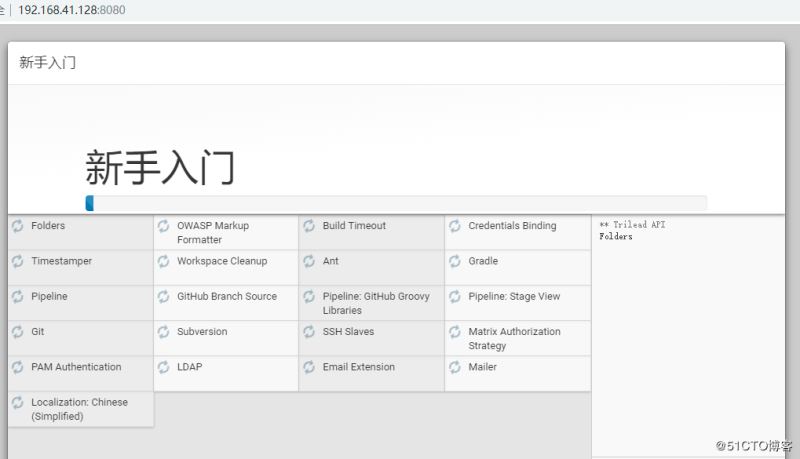
Task: Click the sync icon beside Mailer
Action: tap(455, 367)
